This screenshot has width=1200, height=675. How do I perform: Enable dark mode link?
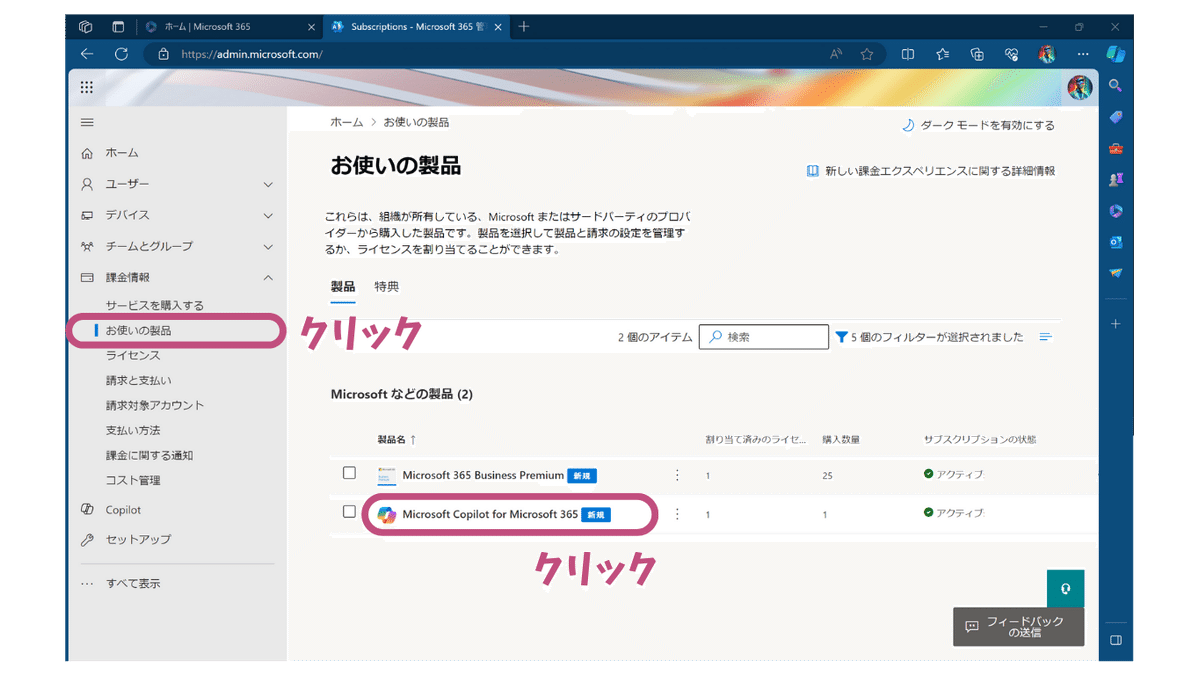click(x=978, y=125)
